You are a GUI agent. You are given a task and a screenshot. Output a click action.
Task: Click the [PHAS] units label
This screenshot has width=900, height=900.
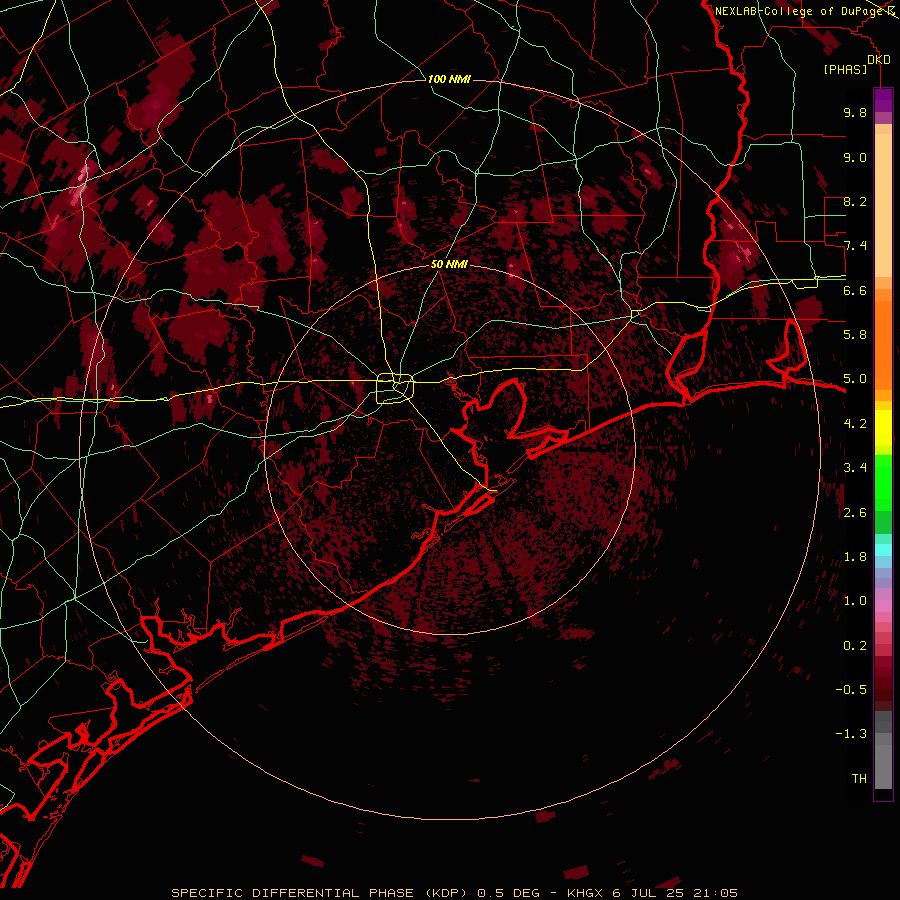coord(845,69)
